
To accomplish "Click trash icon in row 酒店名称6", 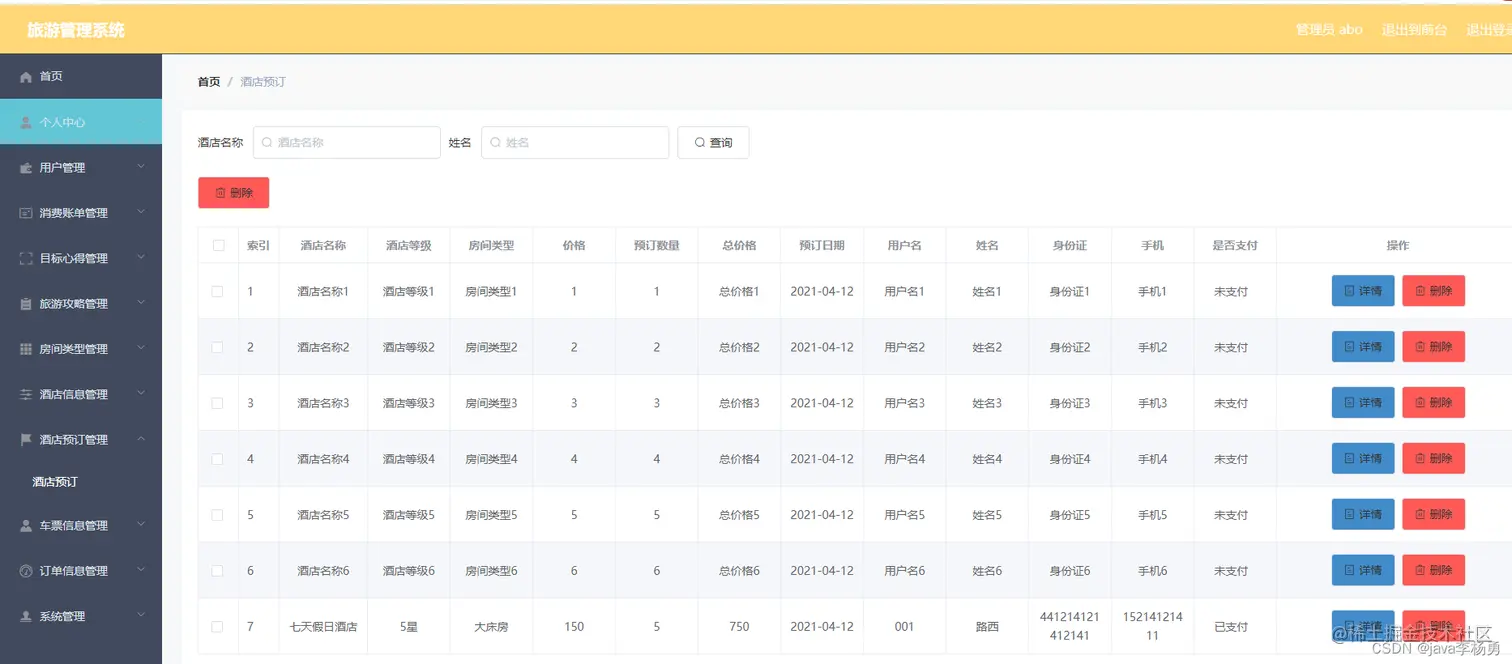I will coord(1420,571).
